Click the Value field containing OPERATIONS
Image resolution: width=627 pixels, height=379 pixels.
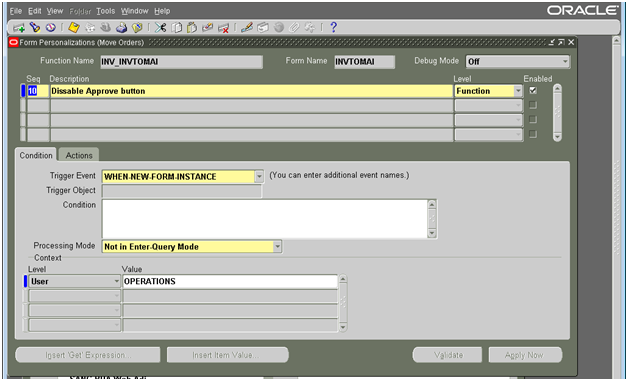(230, 281)
